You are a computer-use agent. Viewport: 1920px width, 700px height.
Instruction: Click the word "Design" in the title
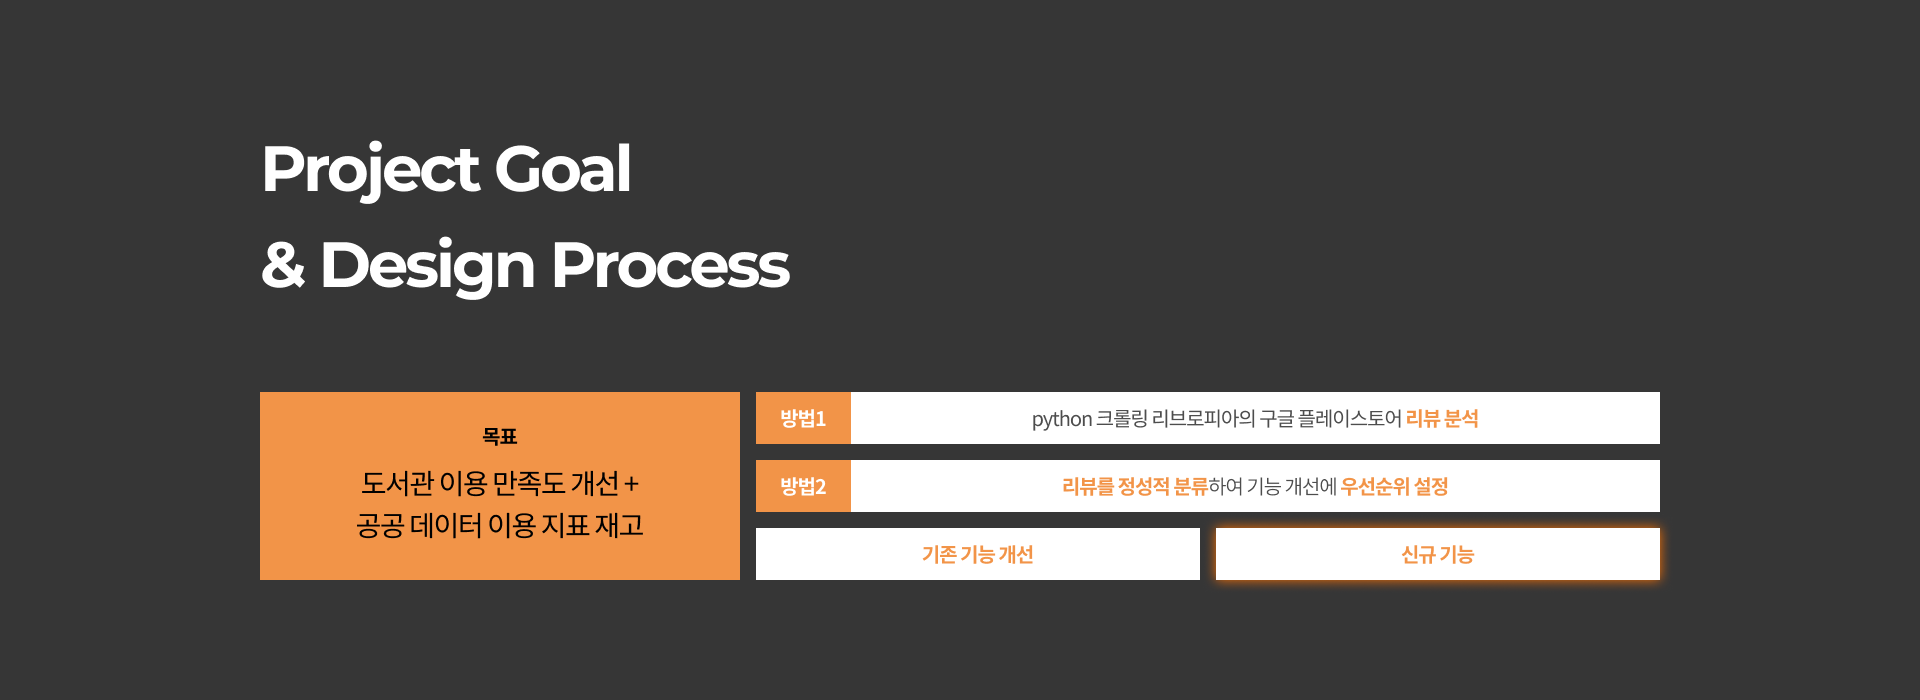(427, 266)
